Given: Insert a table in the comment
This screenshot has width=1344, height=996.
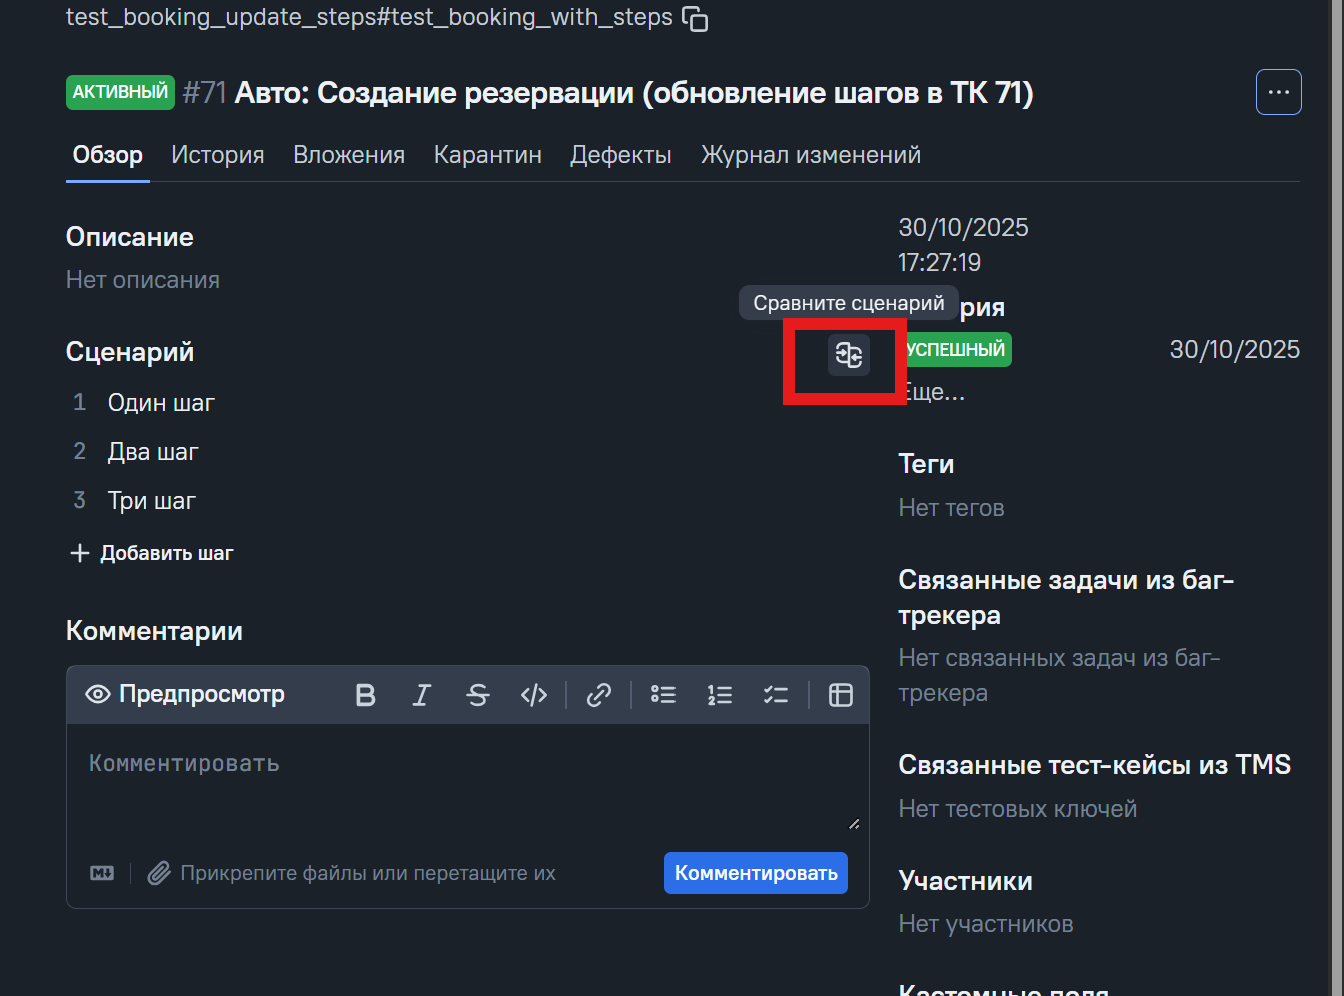Looking at the screenshot, I should [841, 695].
